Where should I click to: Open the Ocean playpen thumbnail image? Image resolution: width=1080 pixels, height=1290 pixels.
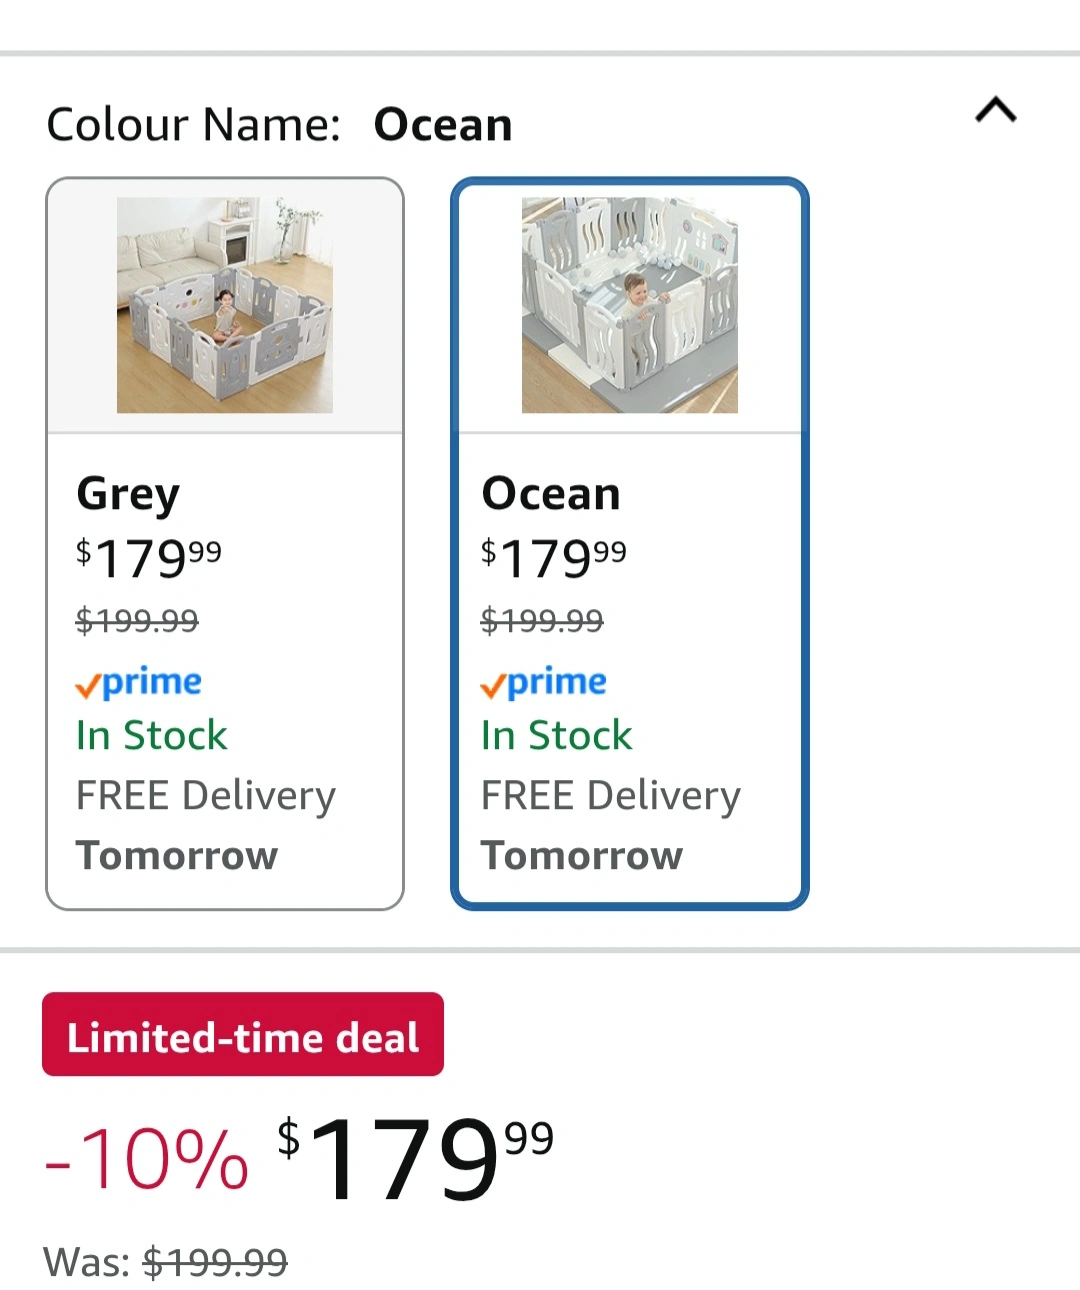coord(629,305)
